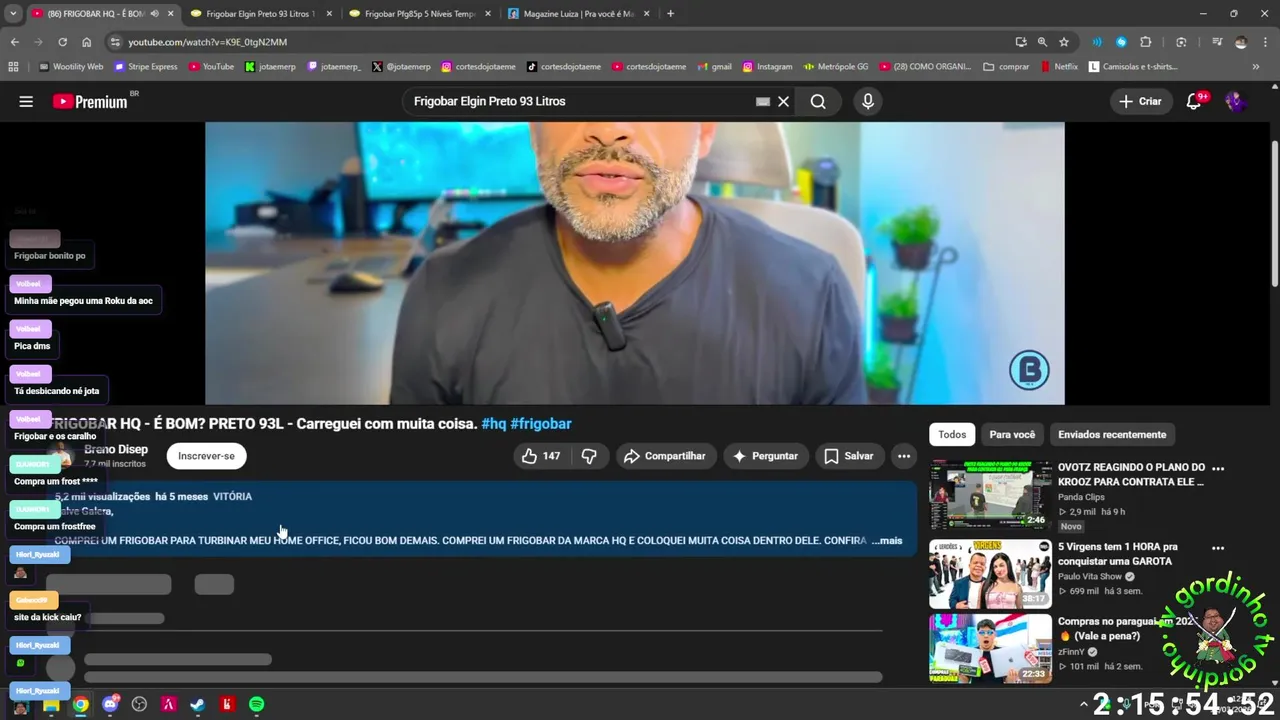Open the tab search dropdown arrow
The height and width of the screenshot is (720, 1280).
pyautogui.click(x=13, y=14)
